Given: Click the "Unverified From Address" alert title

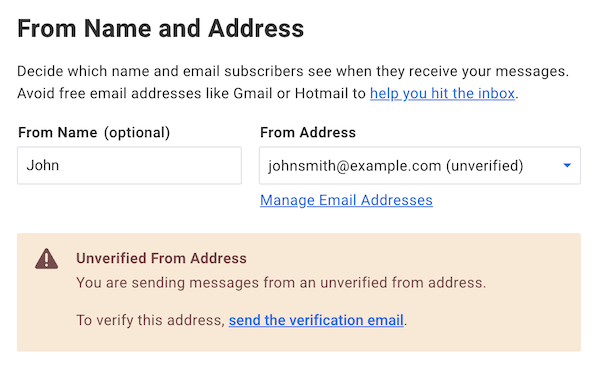Looking at the screenshot, I should pyautogui.click(x=161, y=258).
